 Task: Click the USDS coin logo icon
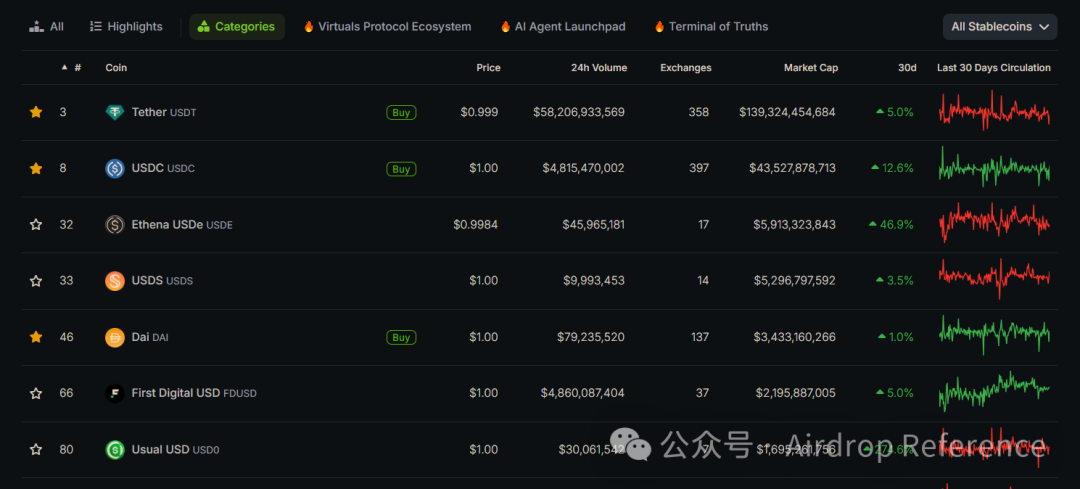(x=115, y=281)
